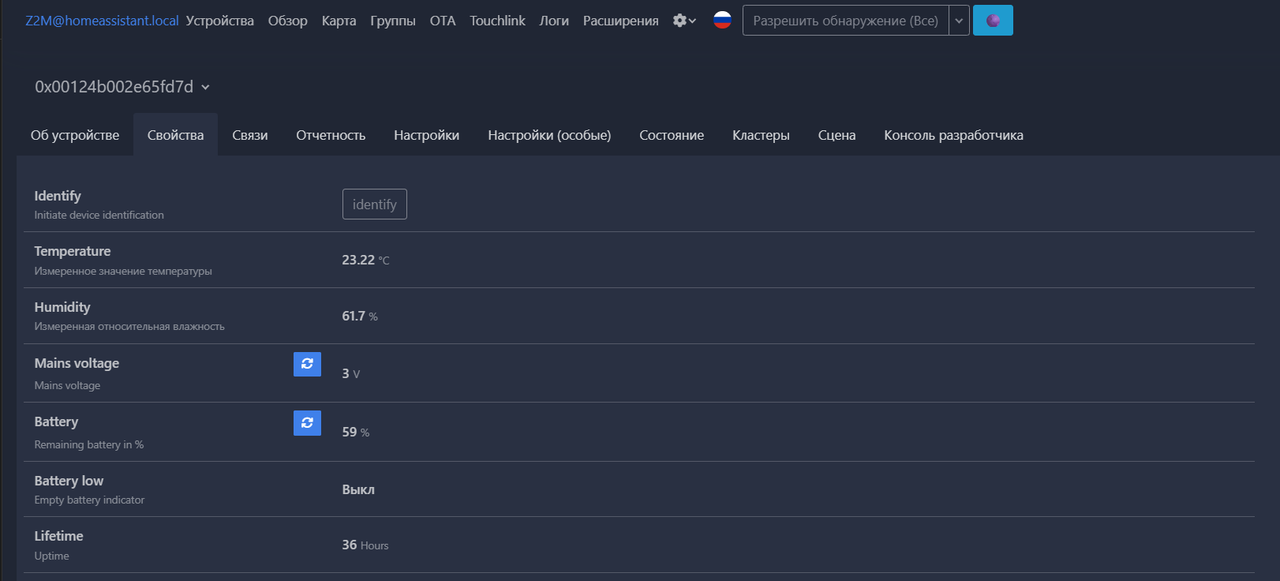Open Карта in the navigation bar
This screenshot has width=1280, height=581.
tap(339, 20)
